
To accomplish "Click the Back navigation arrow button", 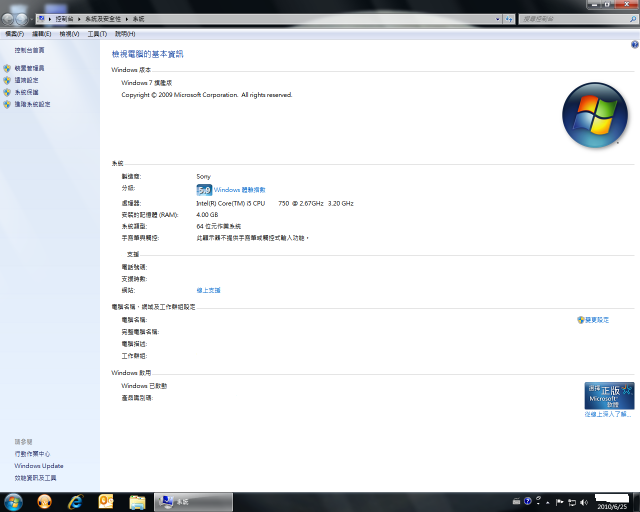I will point(8,19).
